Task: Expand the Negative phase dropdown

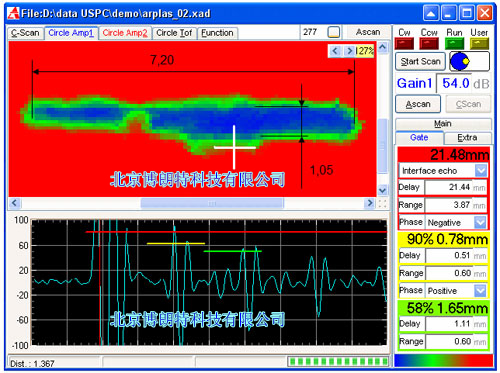Action: tap(480, 222)
